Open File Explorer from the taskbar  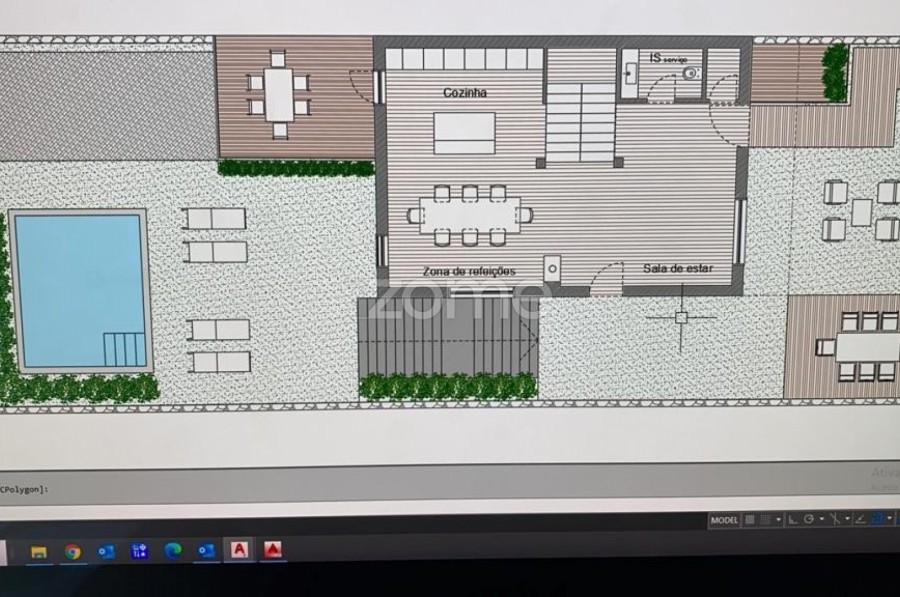(38, 551)
